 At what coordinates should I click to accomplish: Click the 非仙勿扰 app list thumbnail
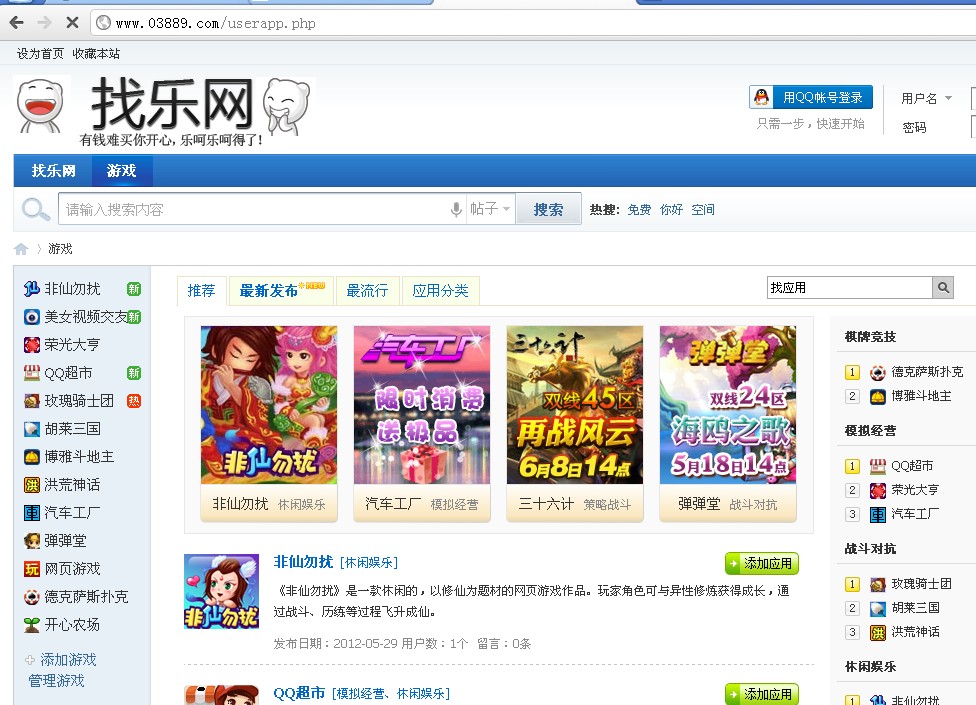tap(222, 591)
